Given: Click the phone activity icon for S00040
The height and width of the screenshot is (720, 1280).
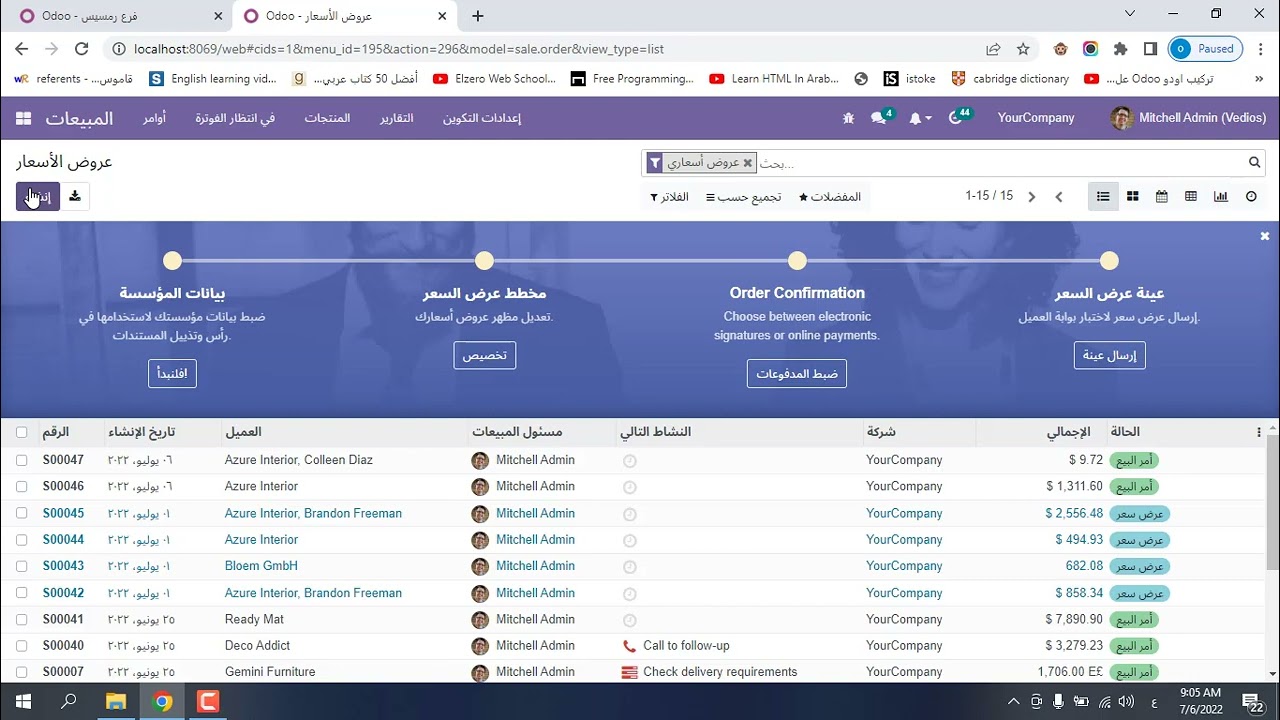Looking at the screenshot, I should point(629,646).
